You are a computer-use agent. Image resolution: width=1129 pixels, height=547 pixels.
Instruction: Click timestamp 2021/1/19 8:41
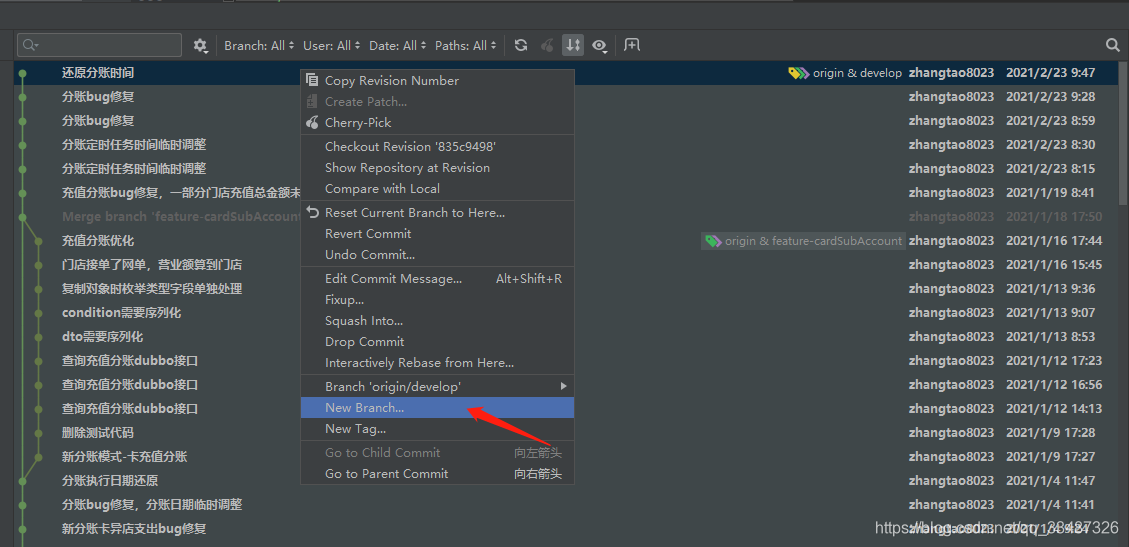(1050, 193)
